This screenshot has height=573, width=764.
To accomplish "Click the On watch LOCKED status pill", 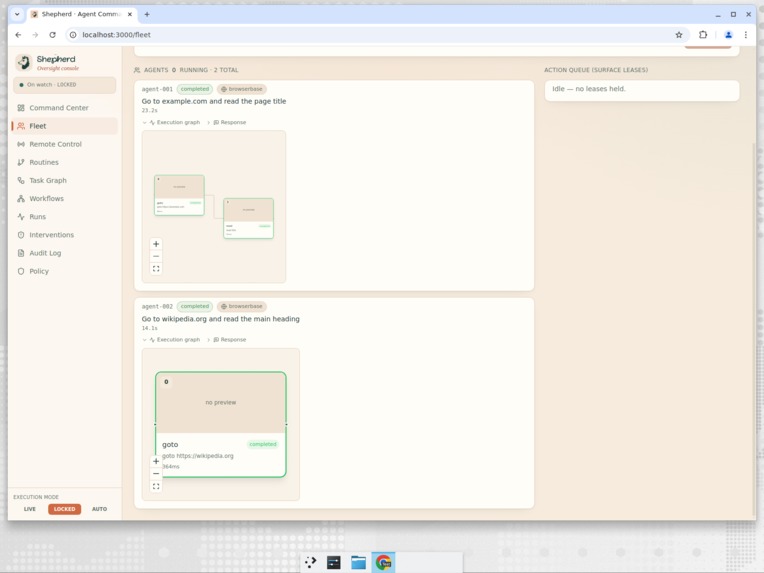I will click(64, 85).
